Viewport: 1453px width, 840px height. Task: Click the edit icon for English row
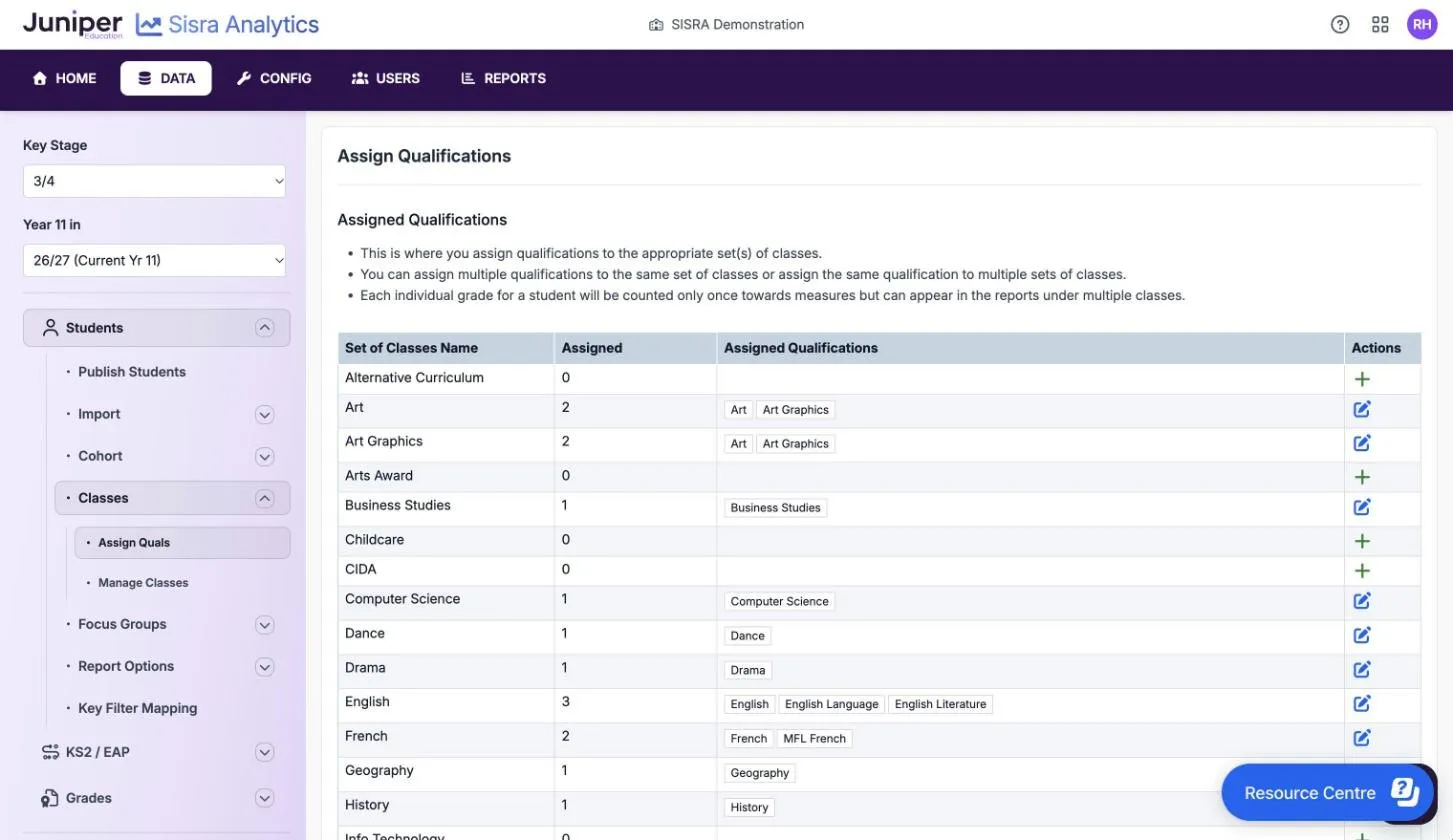pyautogui.click(x=1361, y=704)
